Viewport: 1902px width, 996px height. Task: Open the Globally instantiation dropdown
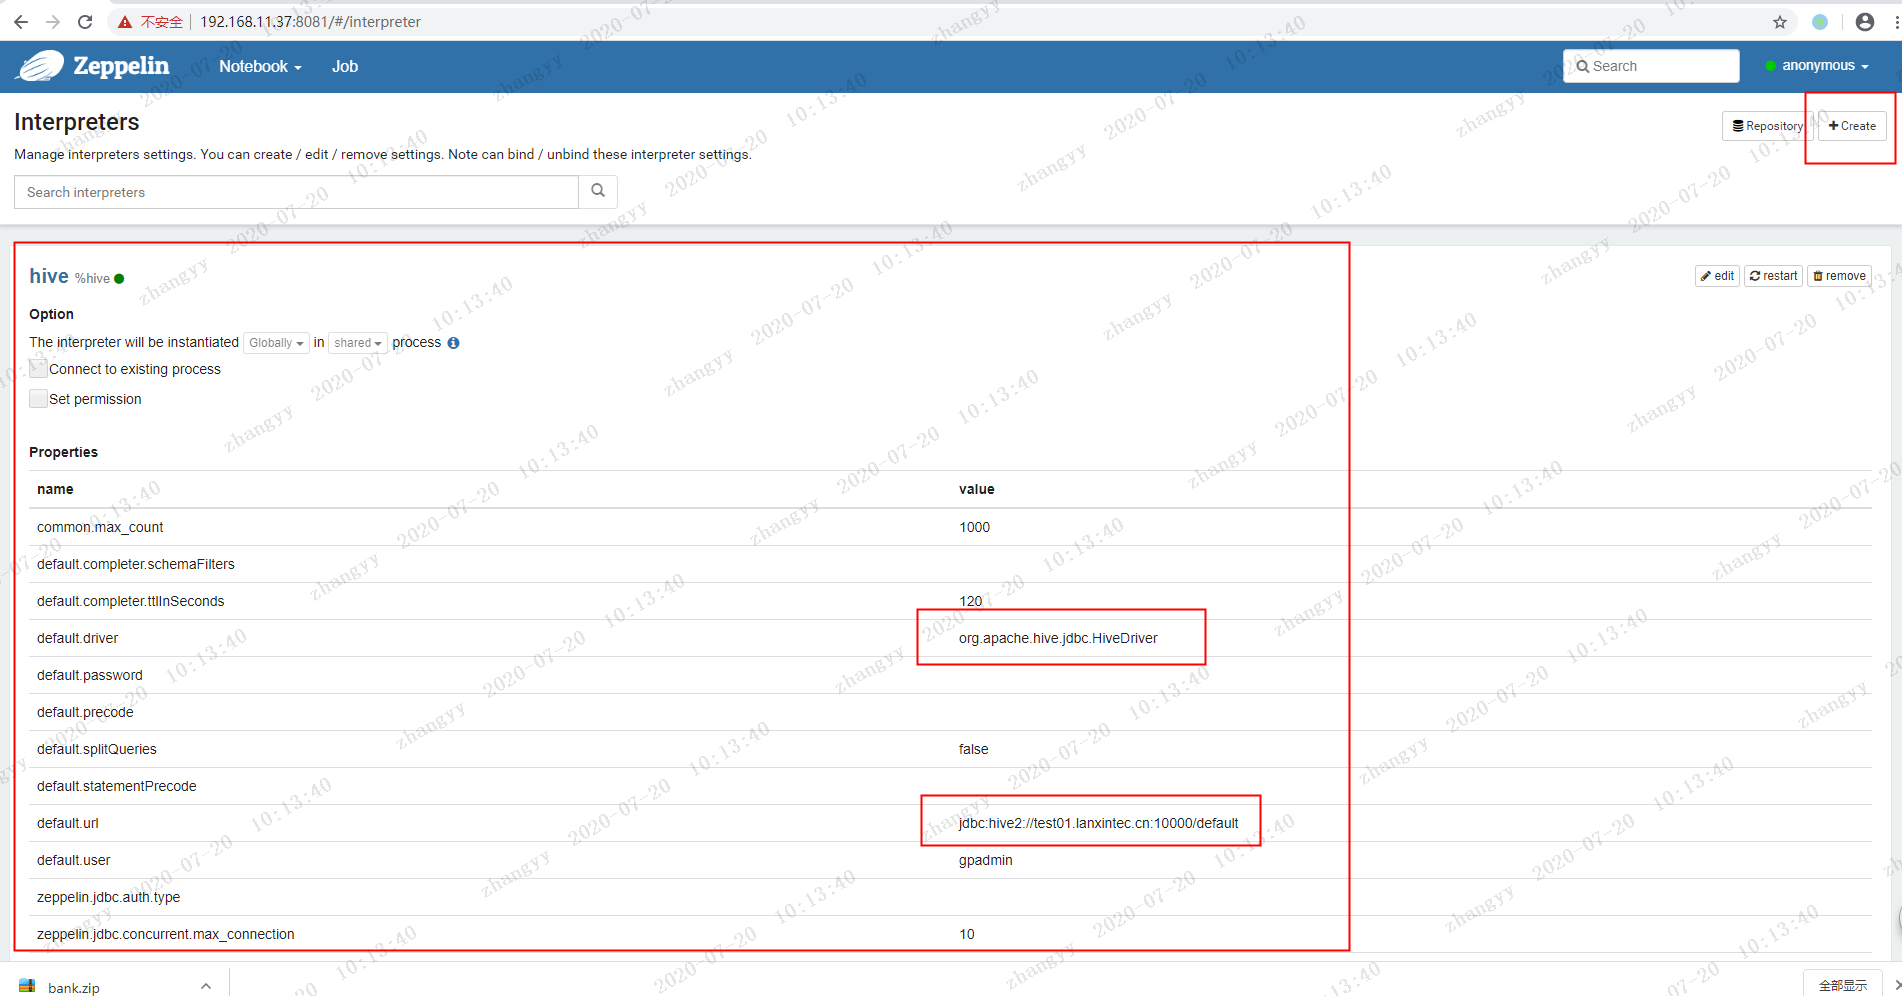276,343
